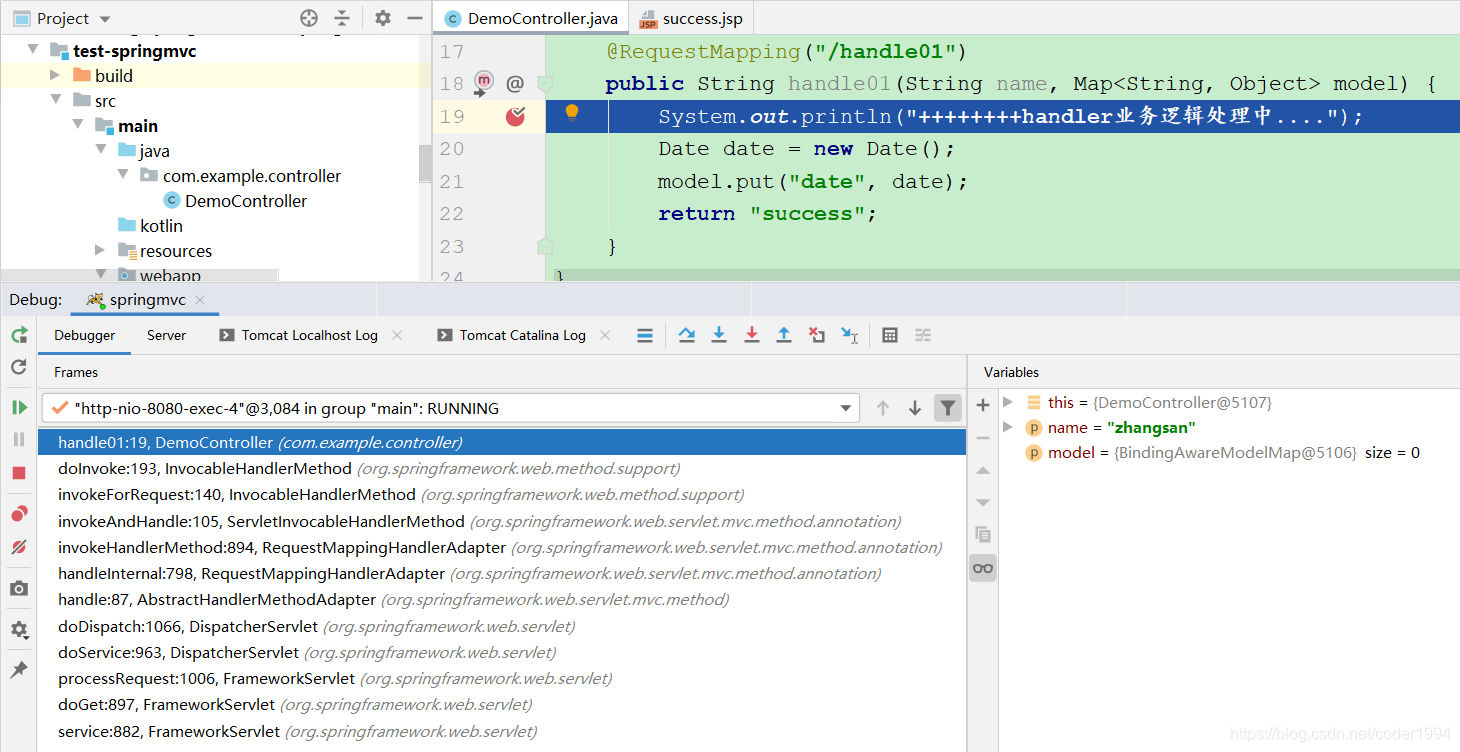Hide the Project panel with minimize icon
Image resolution: width=1460 pixels, height=752 pixels.
coord(415,18)
